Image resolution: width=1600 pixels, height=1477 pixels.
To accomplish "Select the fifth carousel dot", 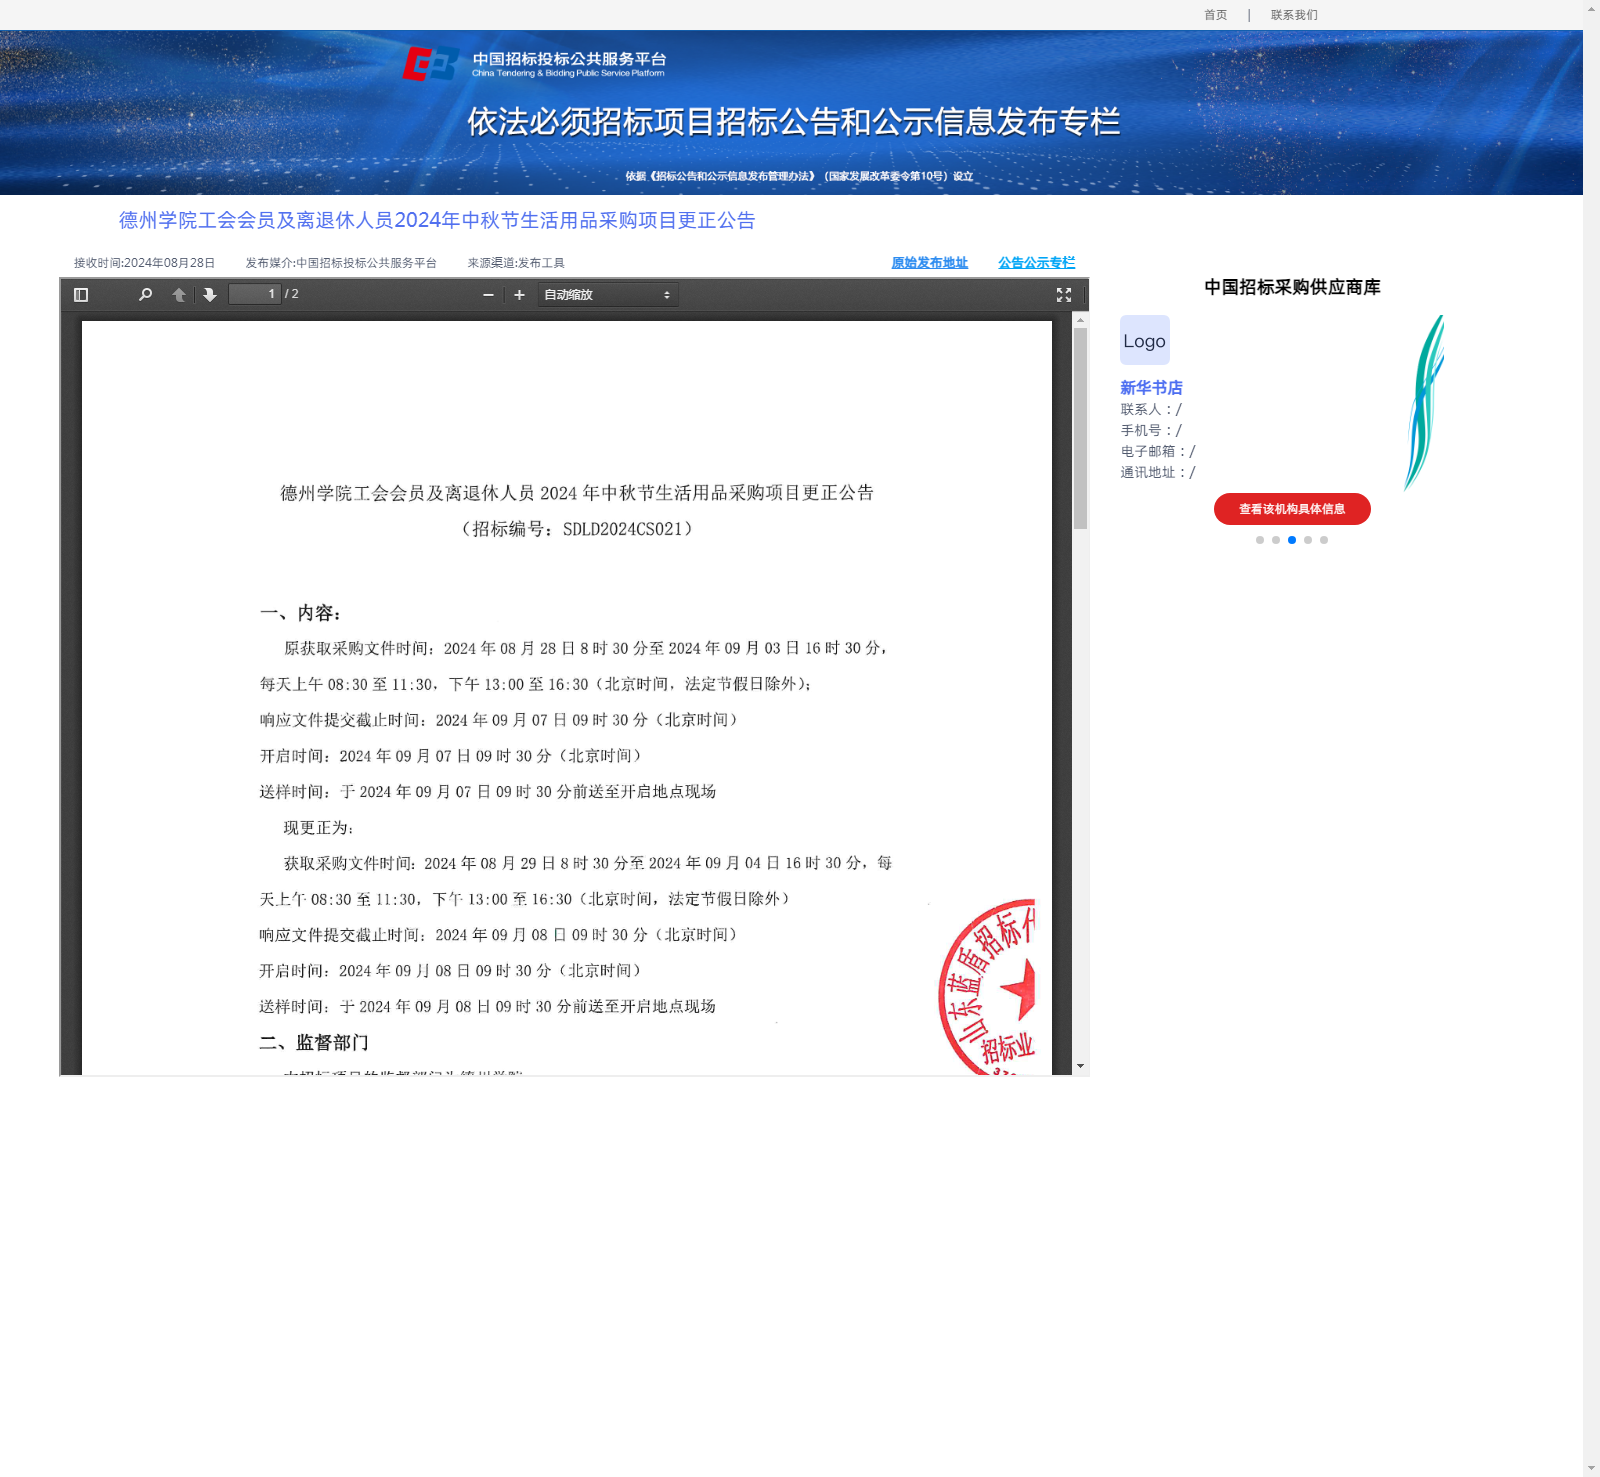I will pyautogui.click(x=1324, y=540).
